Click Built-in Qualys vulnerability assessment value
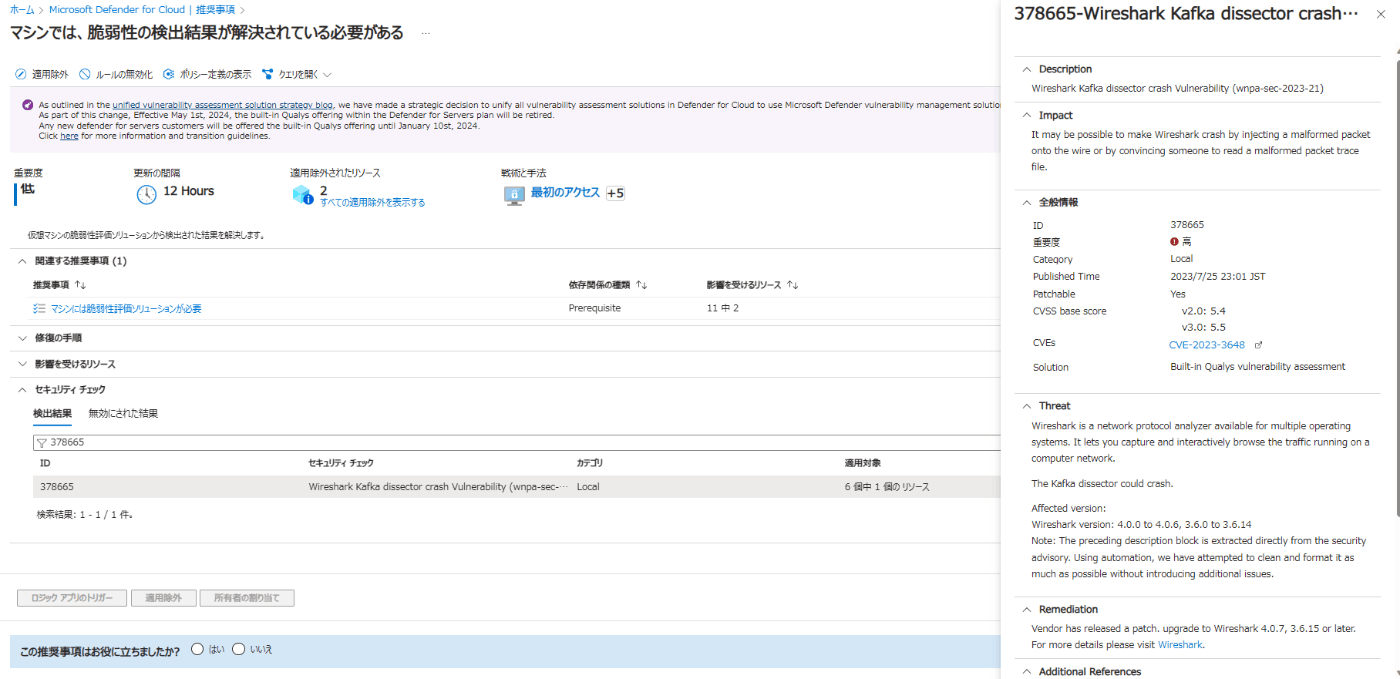 pos(1258,367)
